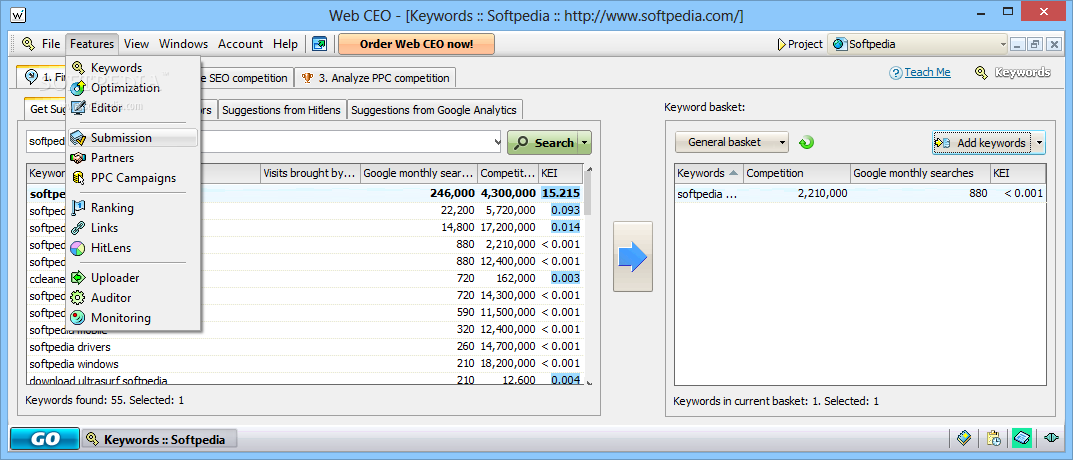Open the Add keywords dropdown arrow
This screenshot has width=1073, height=460.
(1039, 142)
